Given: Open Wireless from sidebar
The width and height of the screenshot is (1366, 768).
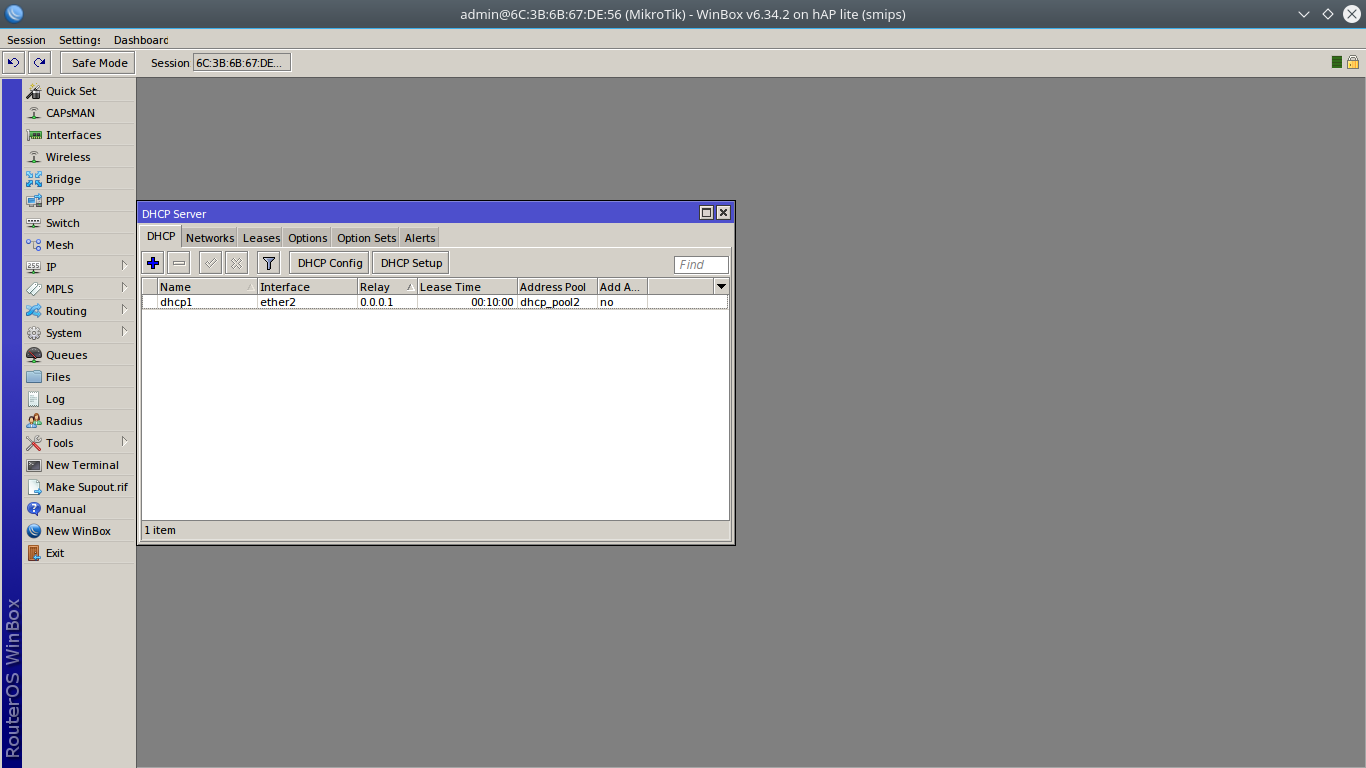Looking at the screenshot, I should (x=79, y=157).
